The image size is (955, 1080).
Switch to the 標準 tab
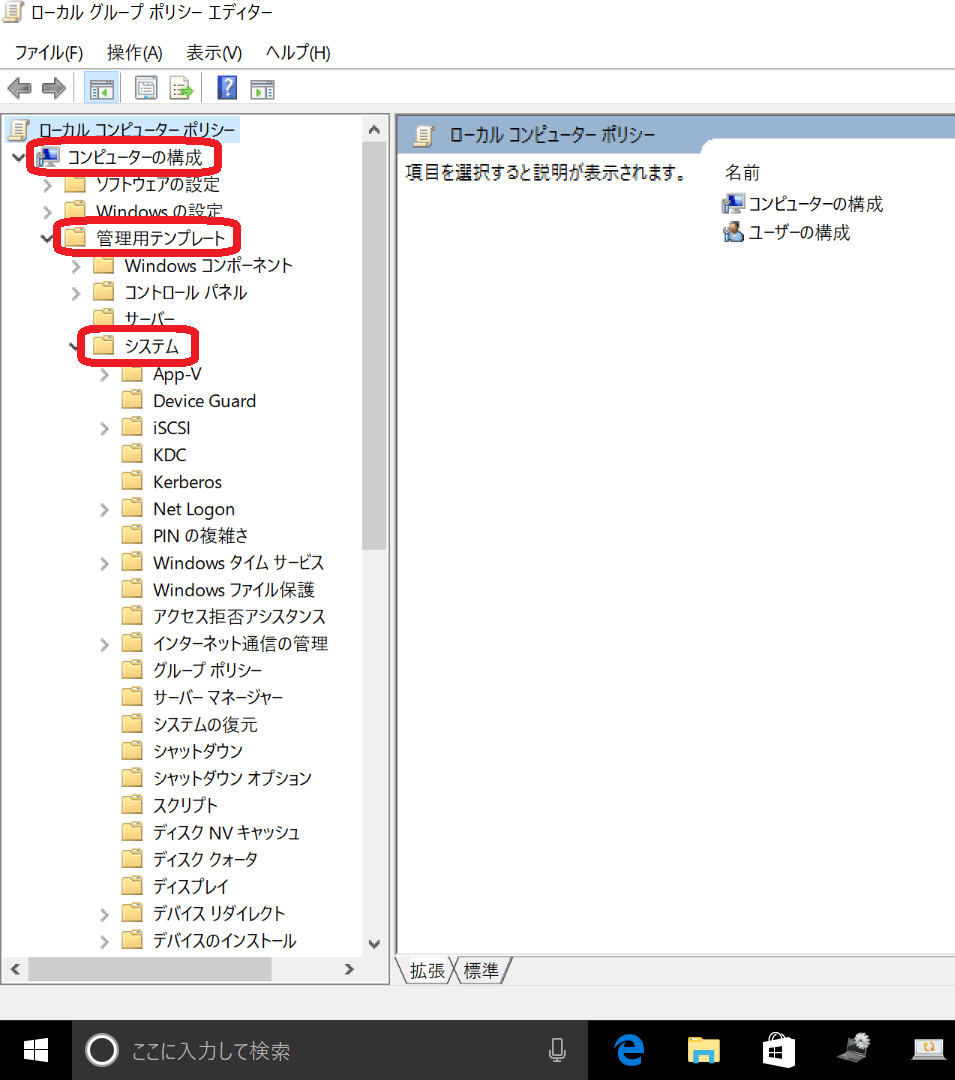click(481, 970)
